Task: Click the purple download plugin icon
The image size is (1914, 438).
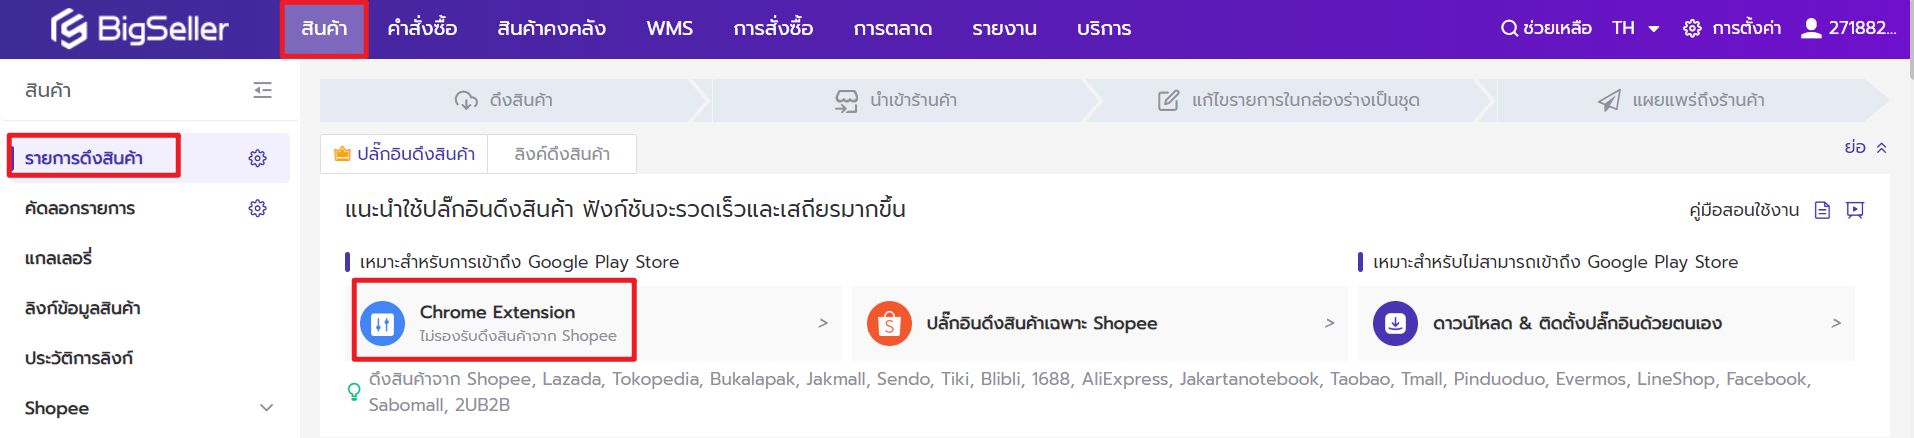Action: coord(1395,323)
